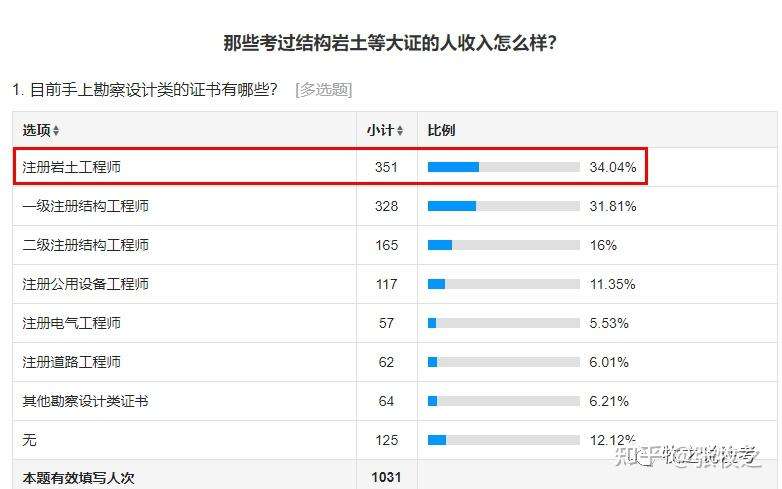Click the 无 option row
Viewport: 782px width, 489px height.
click(30, 440)
